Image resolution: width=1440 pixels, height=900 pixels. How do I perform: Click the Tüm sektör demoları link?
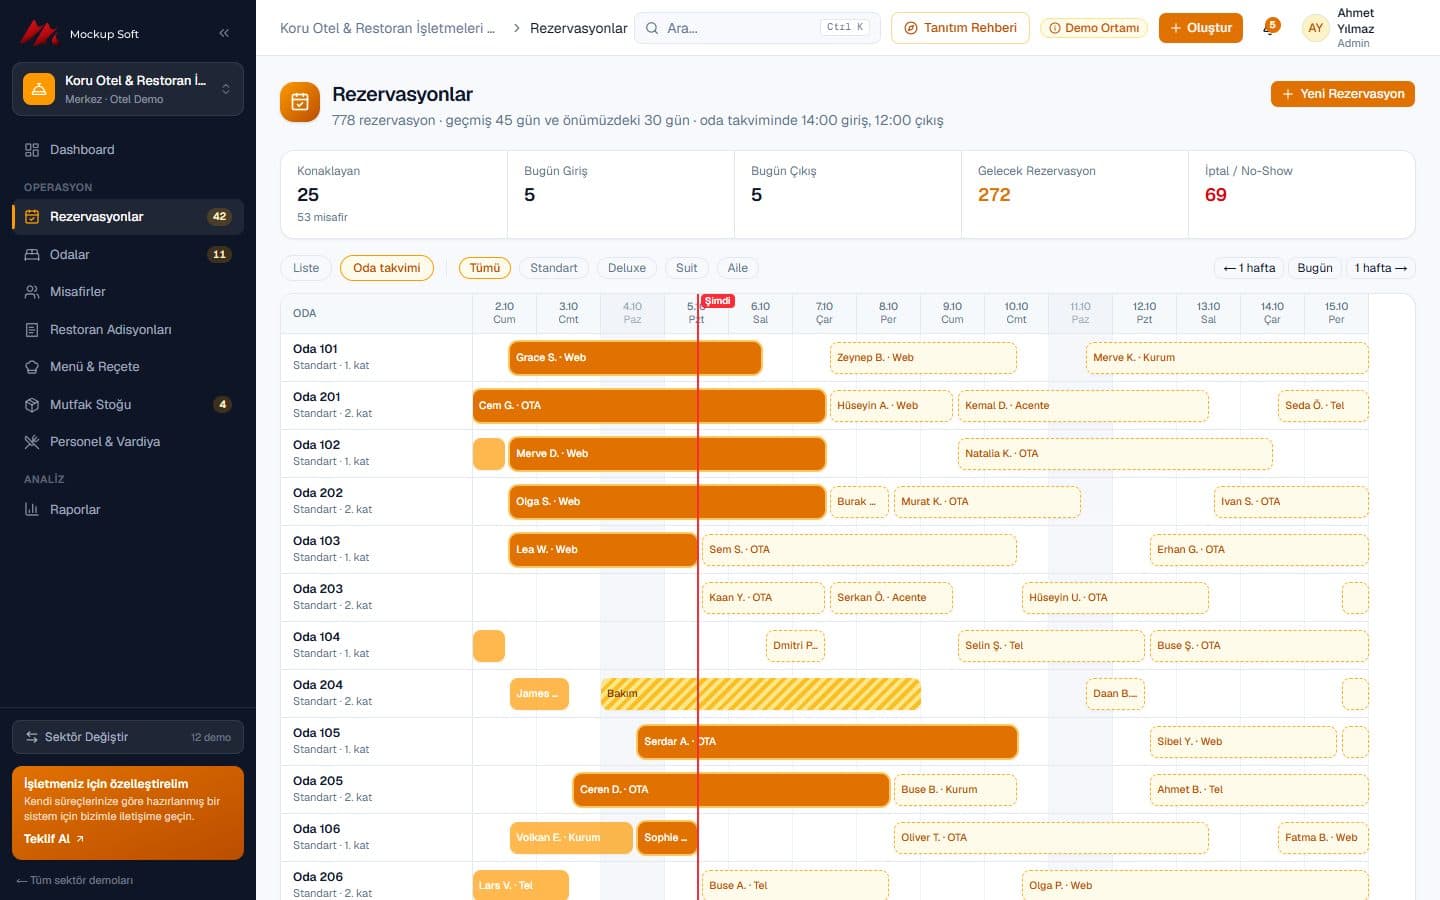click(x=75, y=880)
